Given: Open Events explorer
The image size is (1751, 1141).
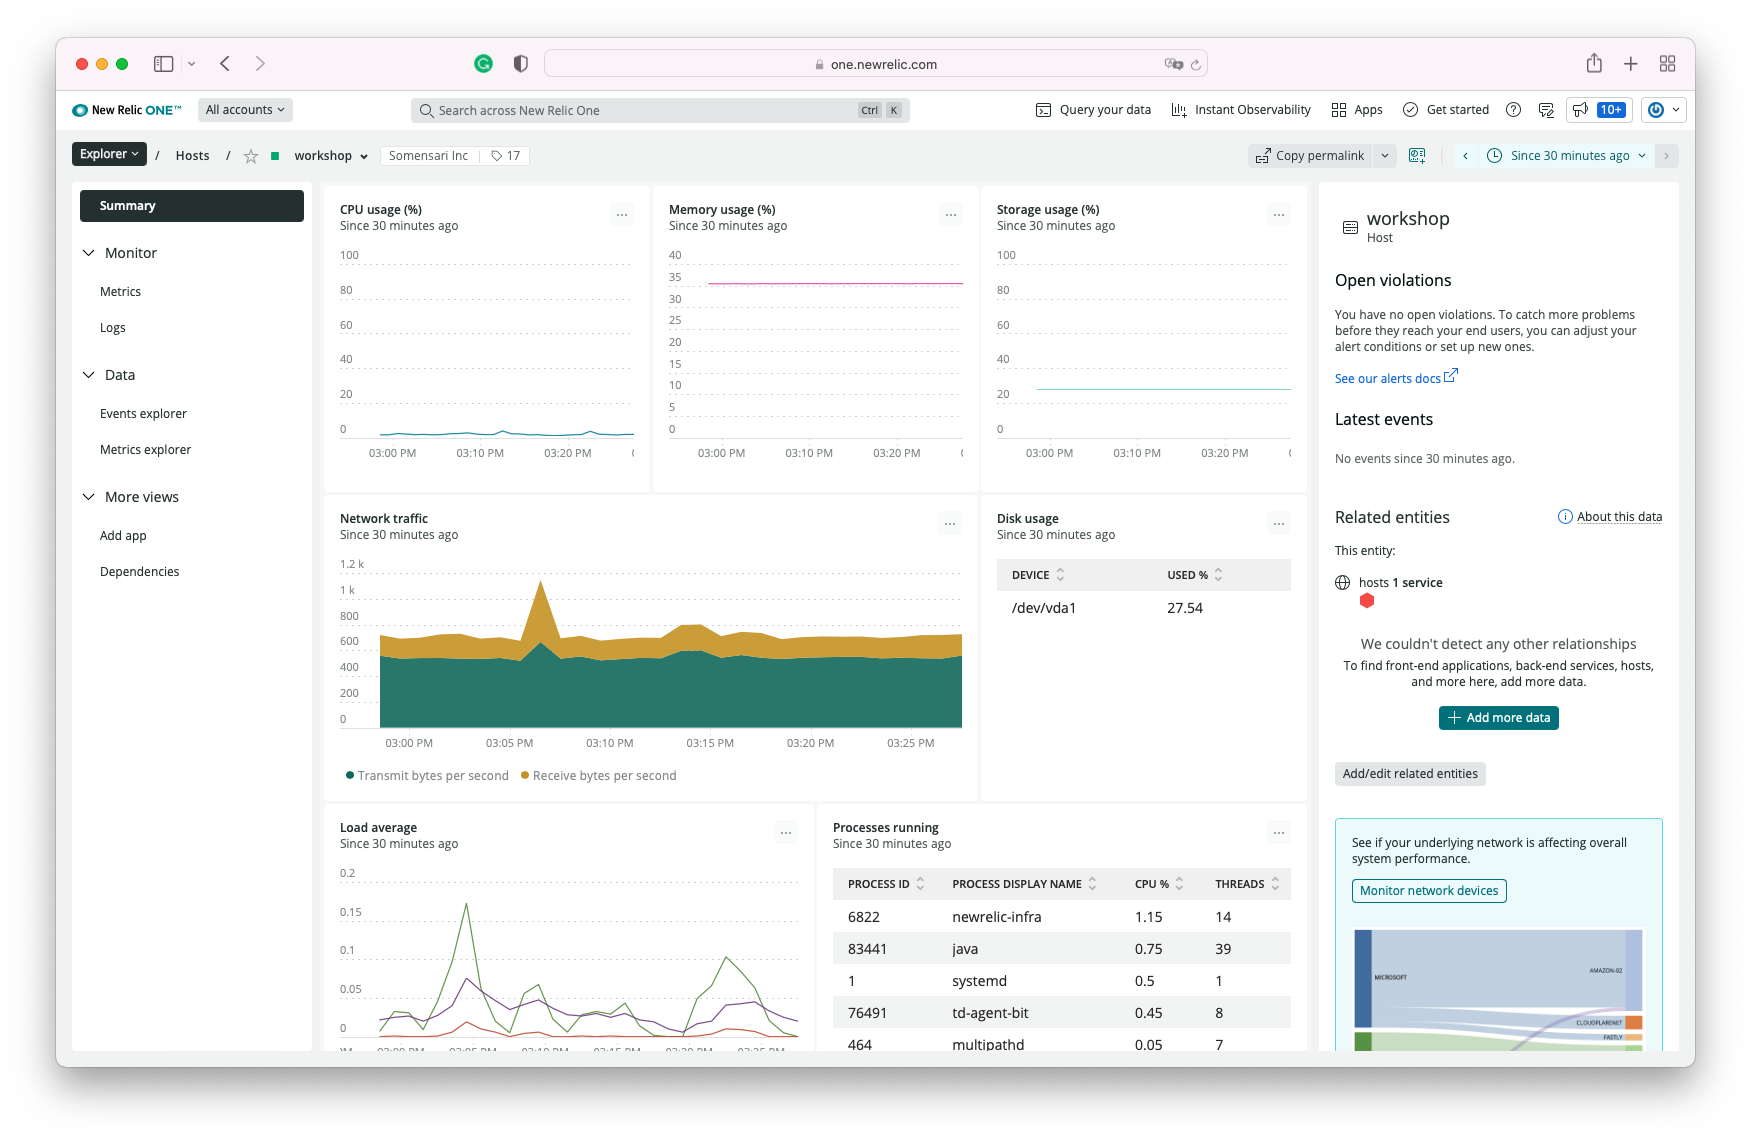Looking at the screenshot, I should [x=143, y=414].
